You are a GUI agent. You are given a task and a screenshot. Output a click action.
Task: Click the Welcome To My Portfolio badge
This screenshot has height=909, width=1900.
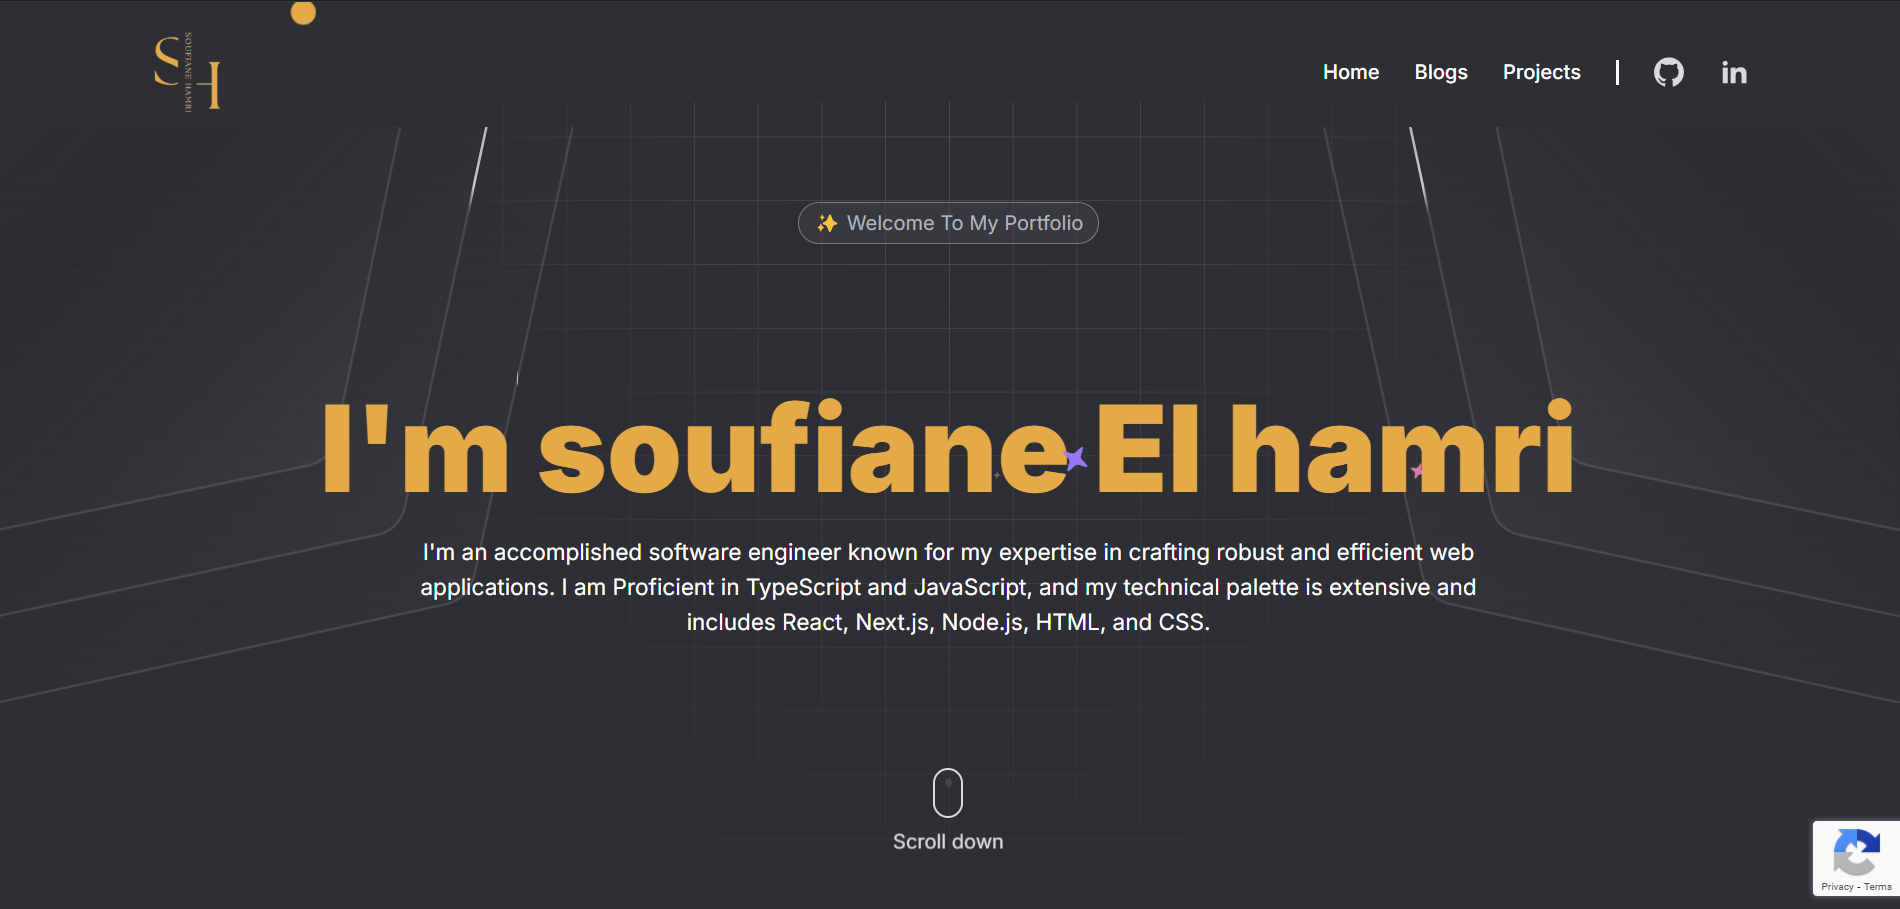coord(947,223)
